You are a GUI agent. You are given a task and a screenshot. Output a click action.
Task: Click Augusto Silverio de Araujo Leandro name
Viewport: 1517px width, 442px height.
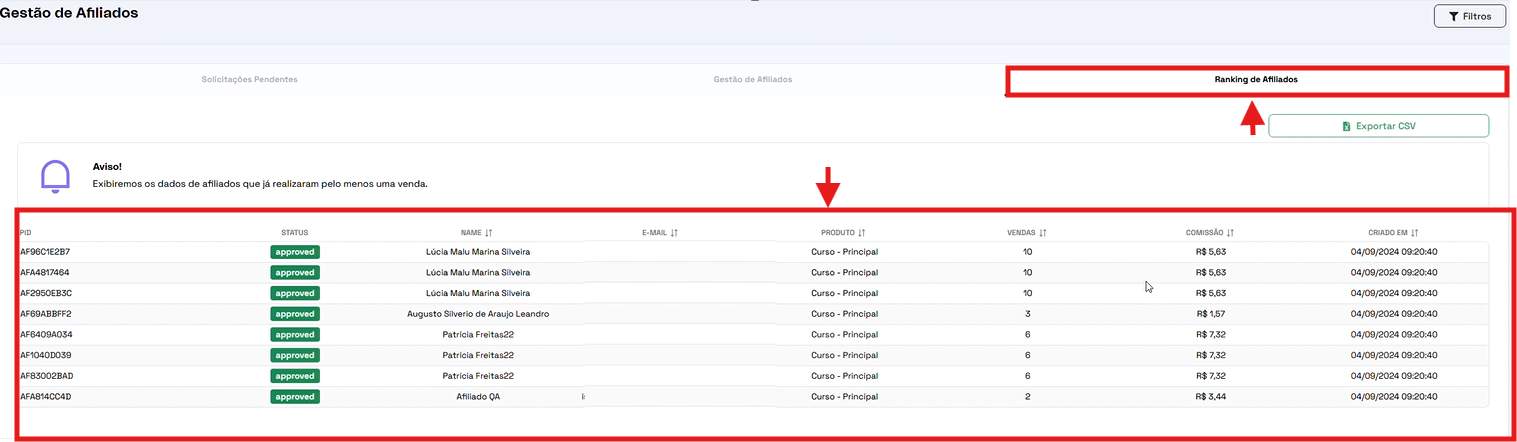478,314
